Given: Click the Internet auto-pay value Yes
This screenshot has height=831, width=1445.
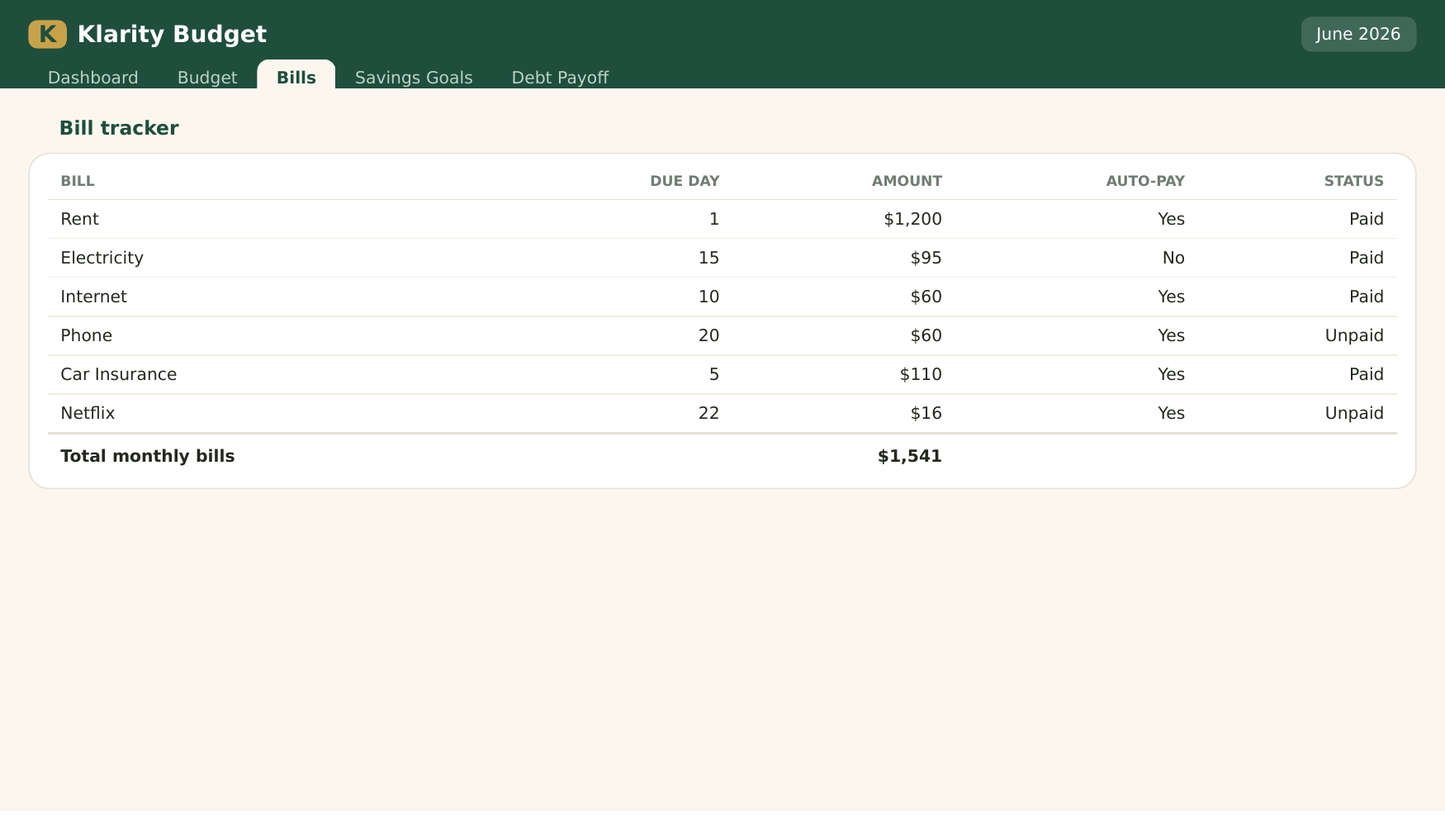Looking at the screenshot, I should pyautogui.click(x=1171, y=297).
